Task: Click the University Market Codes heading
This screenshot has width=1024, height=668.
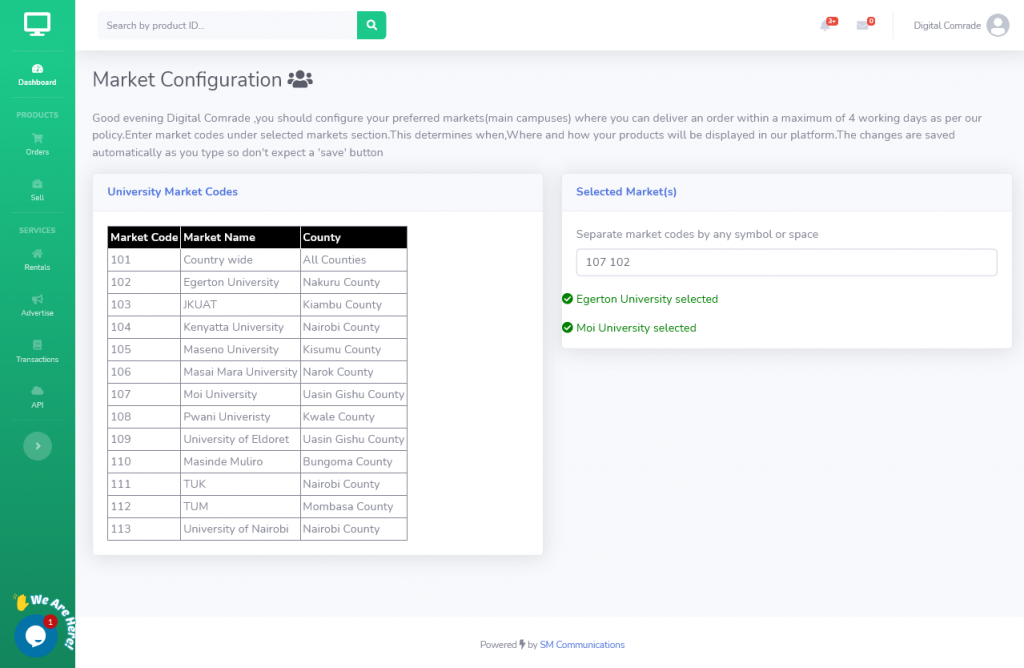Action: coord(172,191)
